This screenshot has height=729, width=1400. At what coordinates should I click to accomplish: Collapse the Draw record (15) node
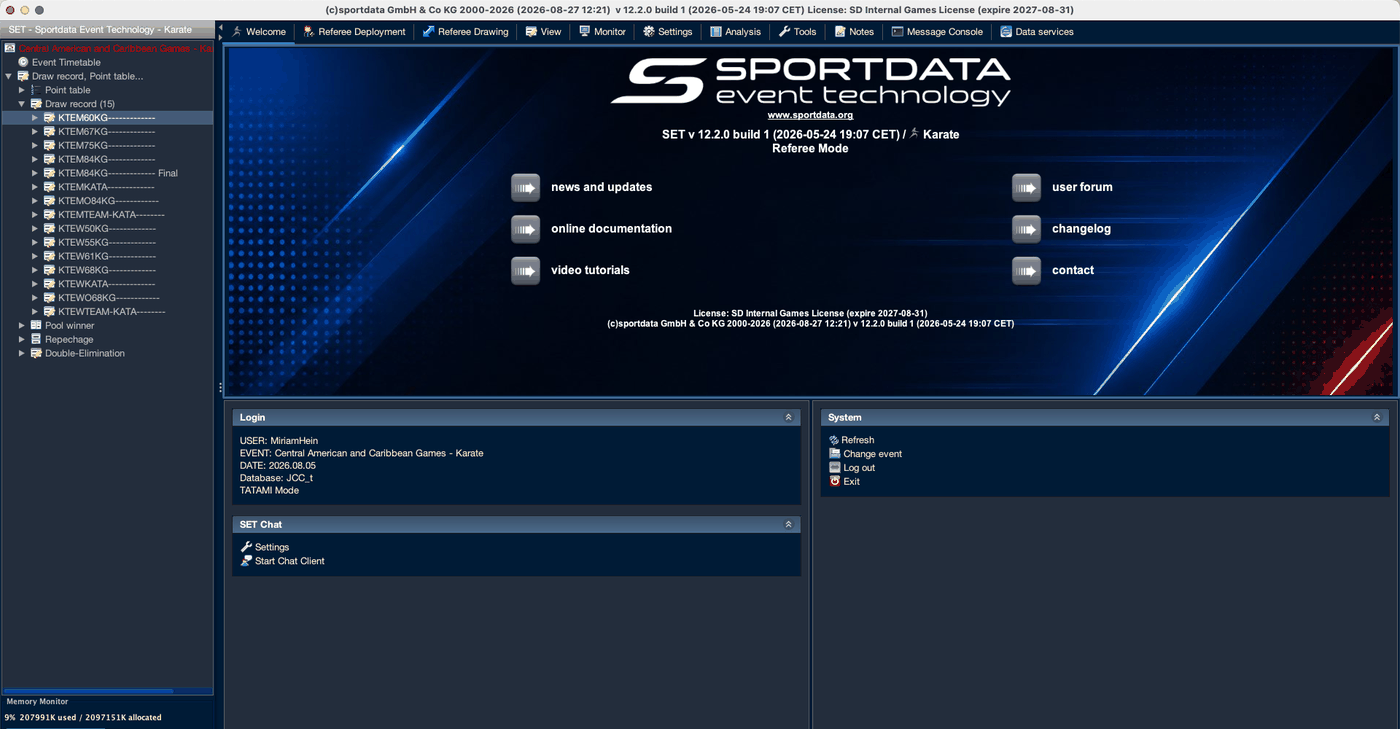point(22,104)
